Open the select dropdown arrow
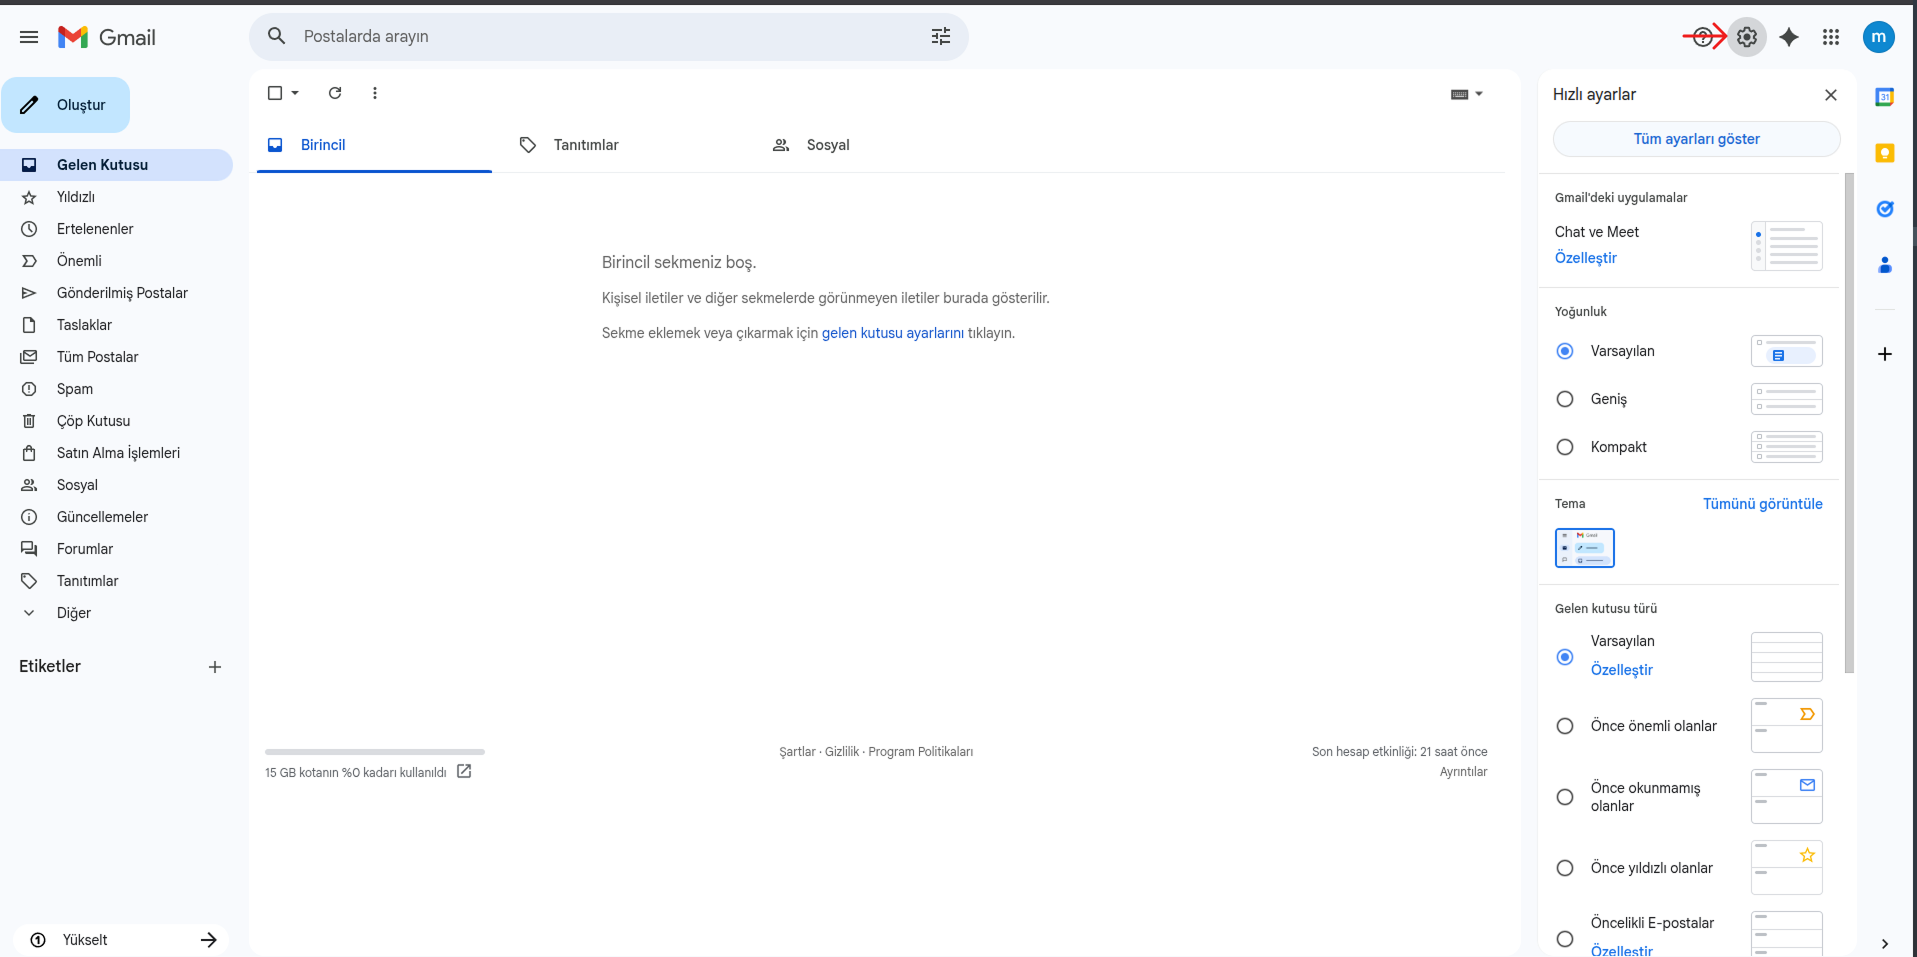Image resolution: width=1917 pixels, height=957 pixels. pos(295,93)
